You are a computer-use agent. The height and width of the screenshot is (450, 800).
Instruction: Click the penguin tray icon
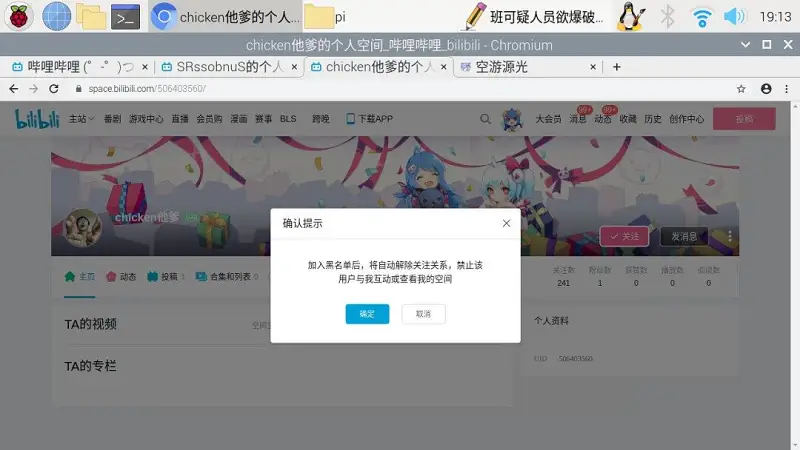point(631,16)
